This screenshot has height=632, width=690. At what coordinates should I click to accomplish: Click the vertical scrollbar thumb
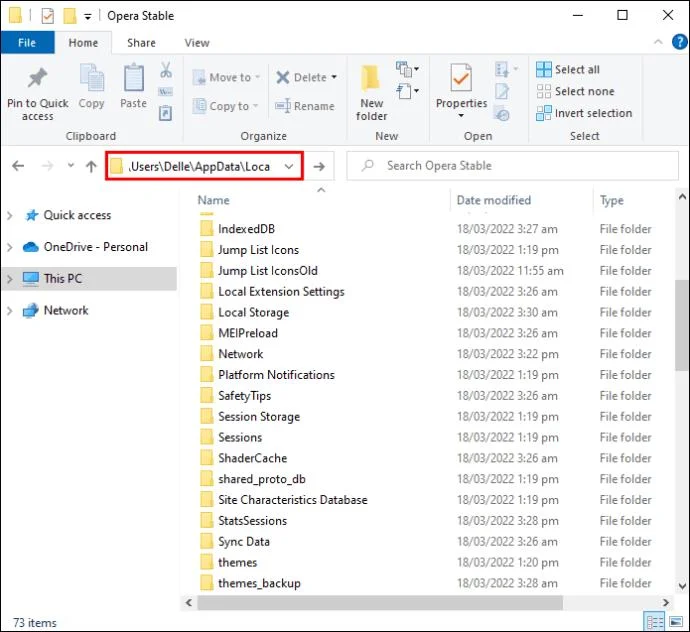[682, 325]
